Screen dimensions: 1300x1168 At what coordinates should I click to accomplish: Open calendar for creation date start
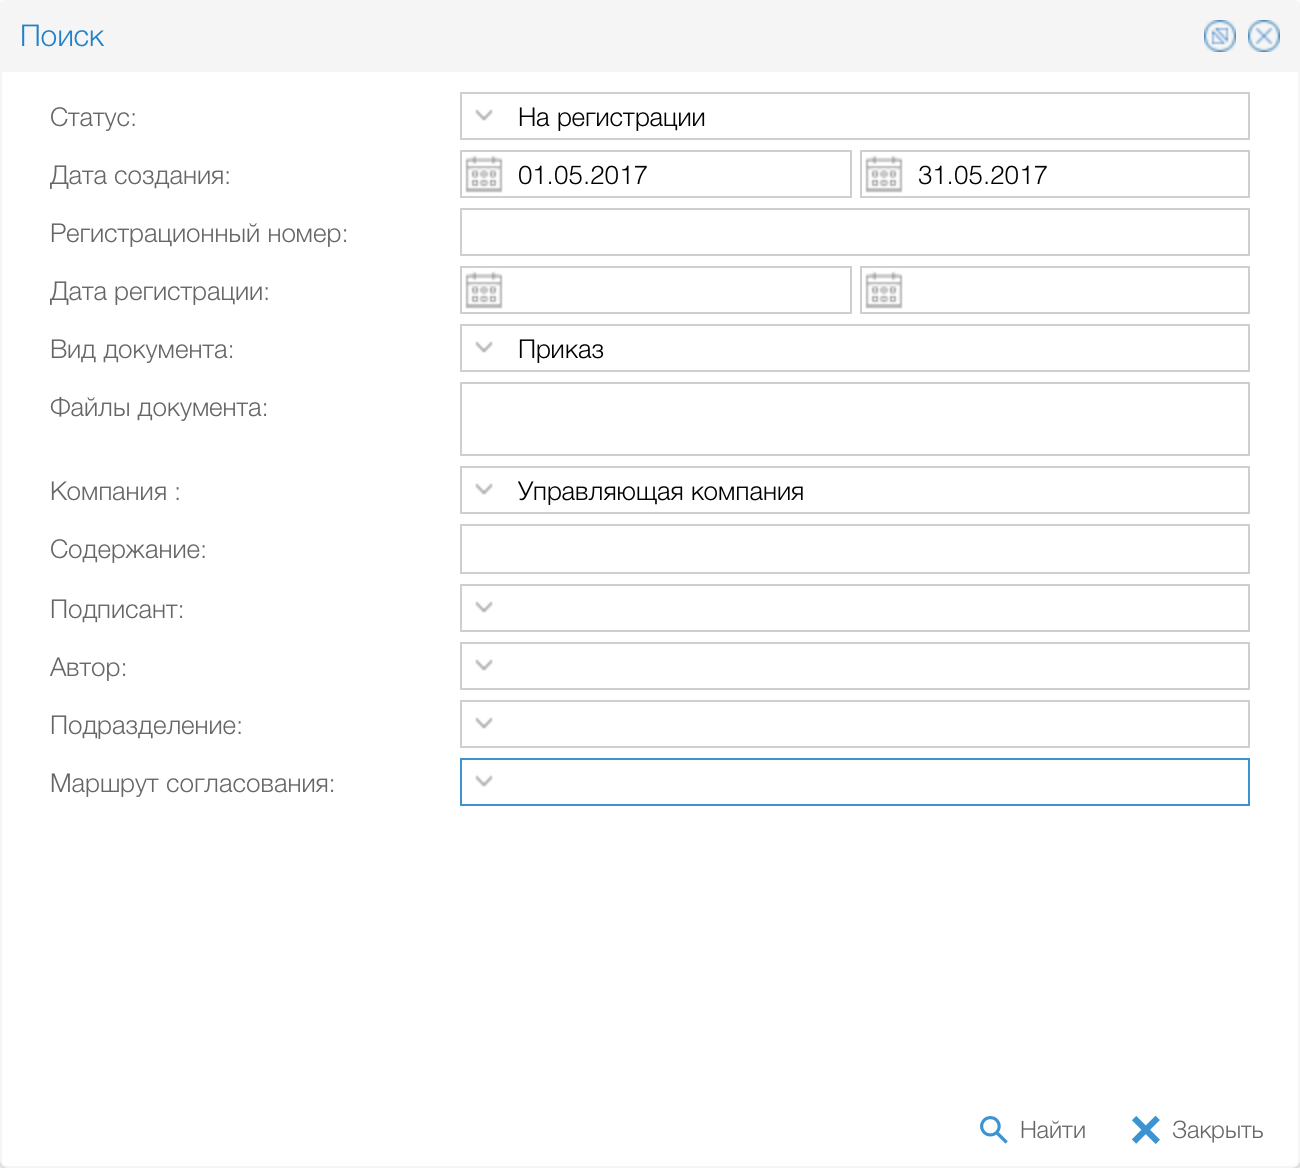pyautogui.click(x=484, y=175)
